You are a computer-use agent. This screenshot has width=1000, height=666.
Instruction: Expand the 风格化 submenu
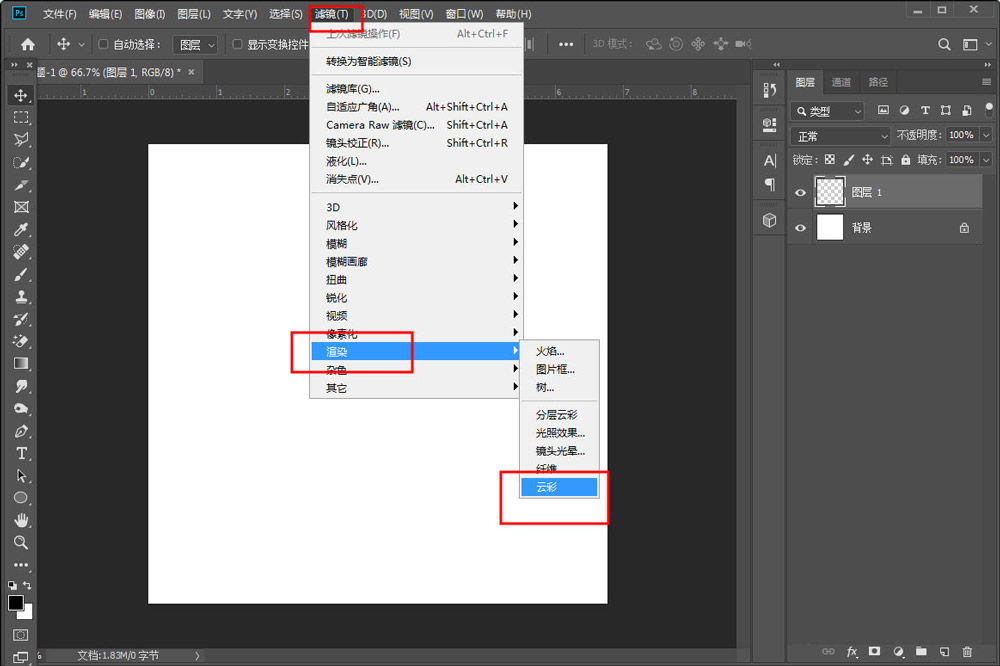(416, 225)
